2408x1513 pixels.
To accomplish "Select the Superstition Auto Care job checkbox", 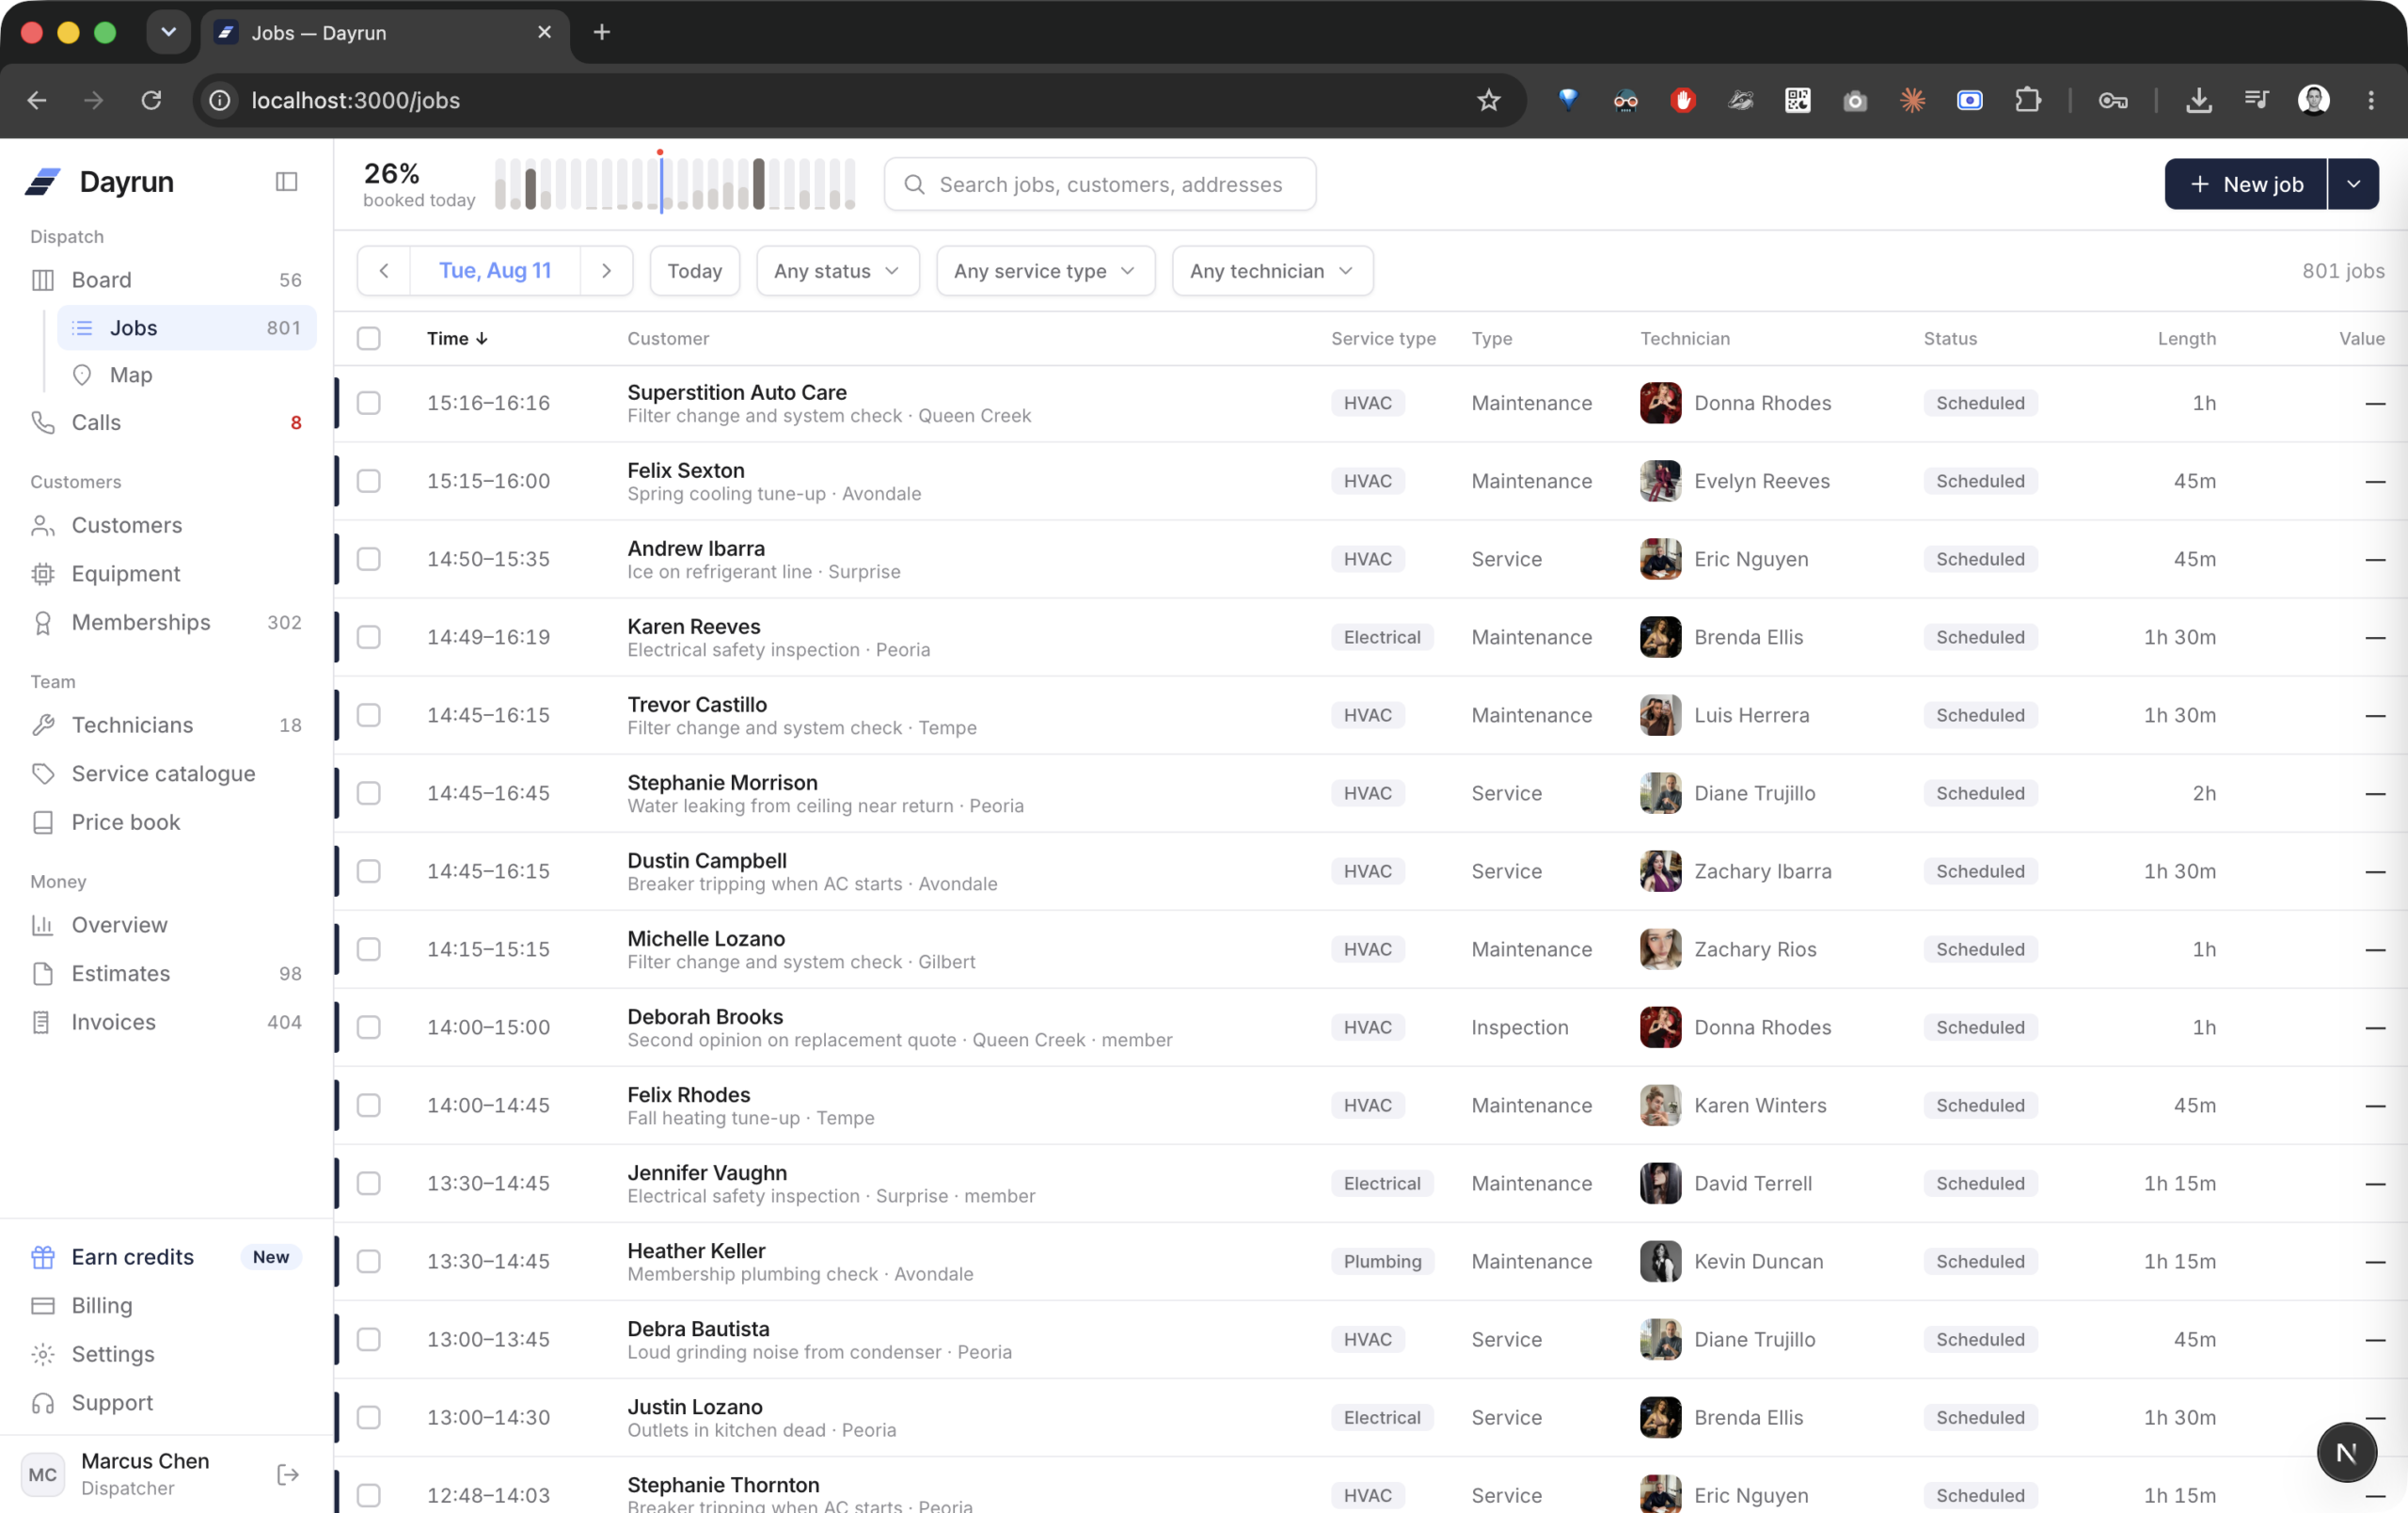I will [369, 403].
